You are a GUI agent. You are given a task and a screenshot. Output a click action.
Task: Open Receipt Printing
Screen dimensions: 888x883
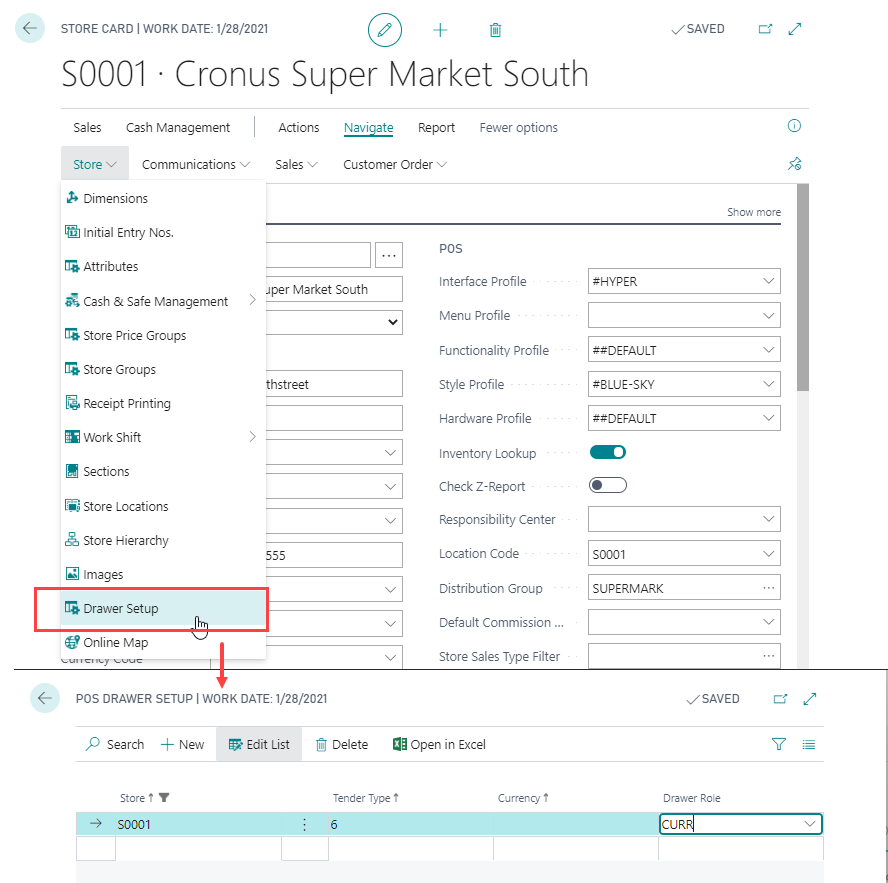tap(163, 403)
